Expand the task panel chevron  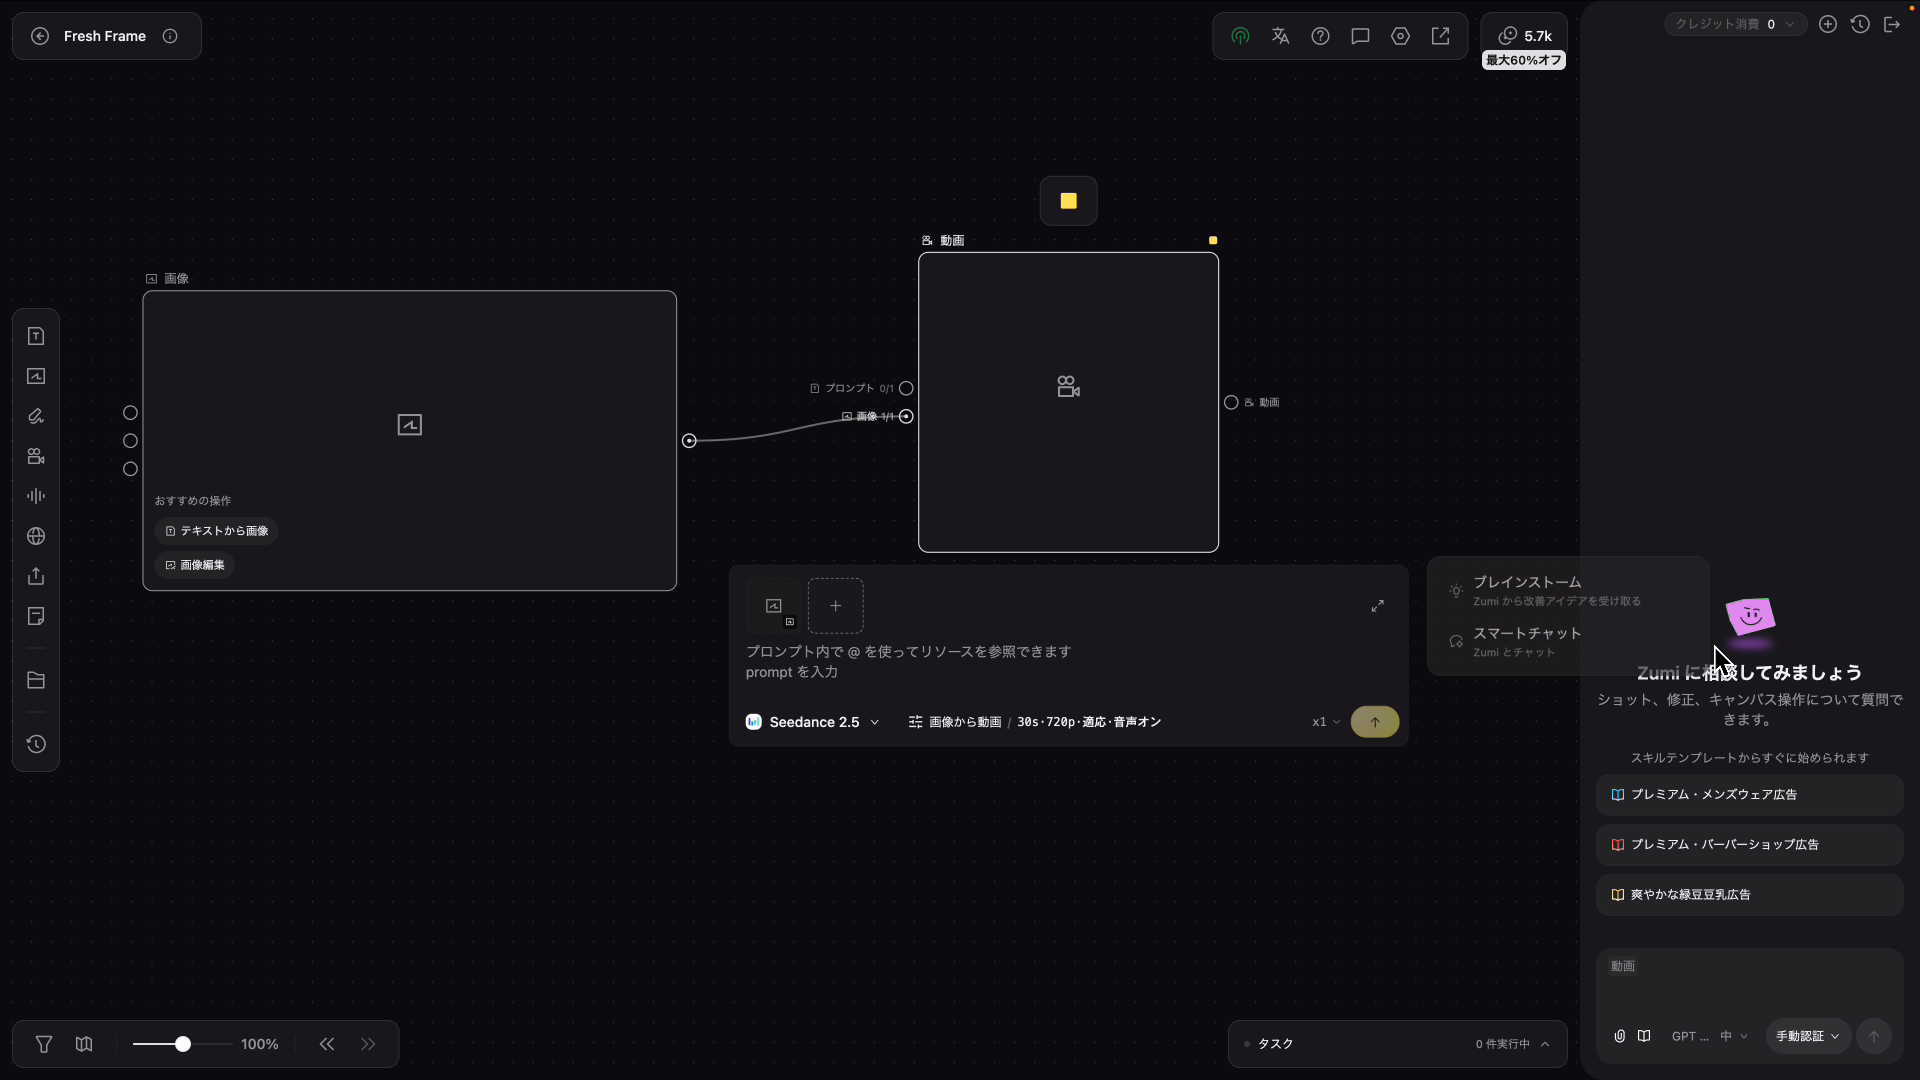pos(1545,1044)
